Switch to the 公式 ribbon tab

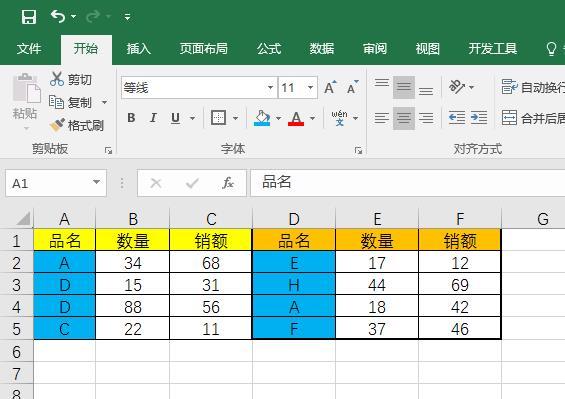[x=269, y=49]
